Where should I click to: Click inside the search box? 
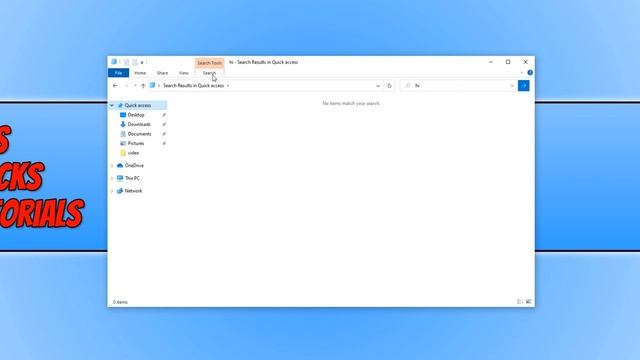458,86
